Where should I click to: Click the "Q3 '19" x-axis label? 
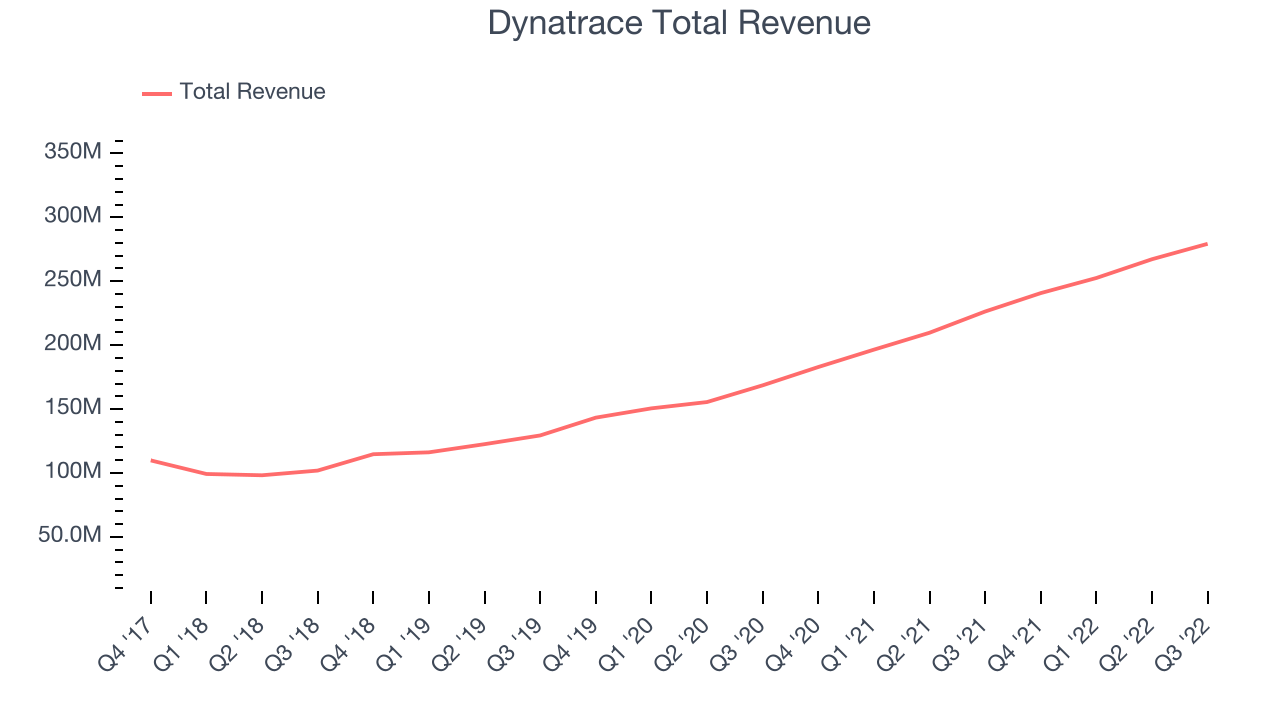pyautogui.click(x=514, y=643)
